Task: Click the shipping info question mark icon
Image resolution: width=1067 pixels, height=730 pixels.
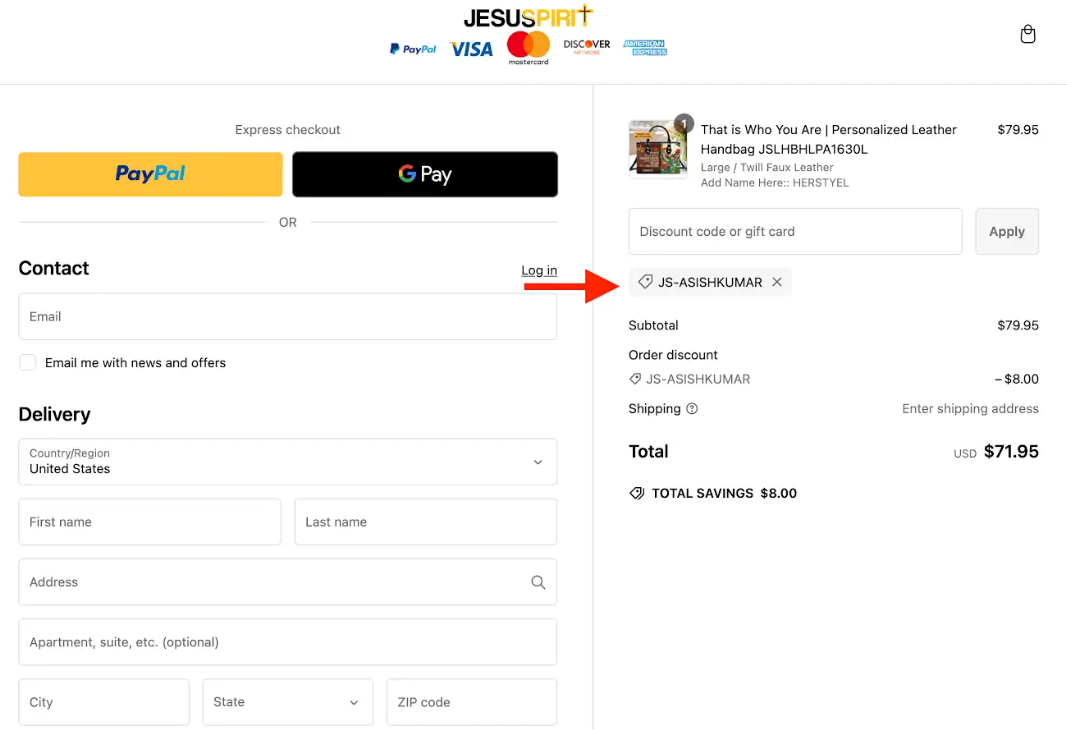Action: 692,409
